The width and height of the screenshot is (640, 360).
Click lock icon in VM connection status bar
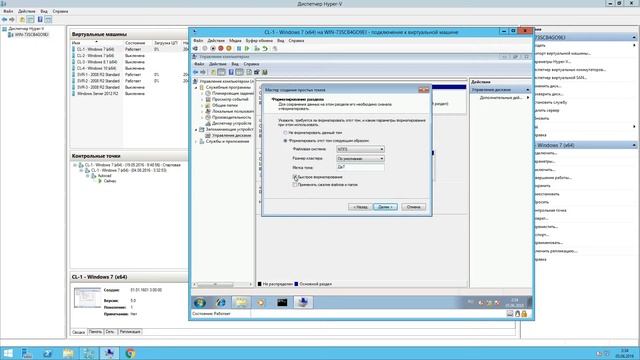[x=524, y=313]
